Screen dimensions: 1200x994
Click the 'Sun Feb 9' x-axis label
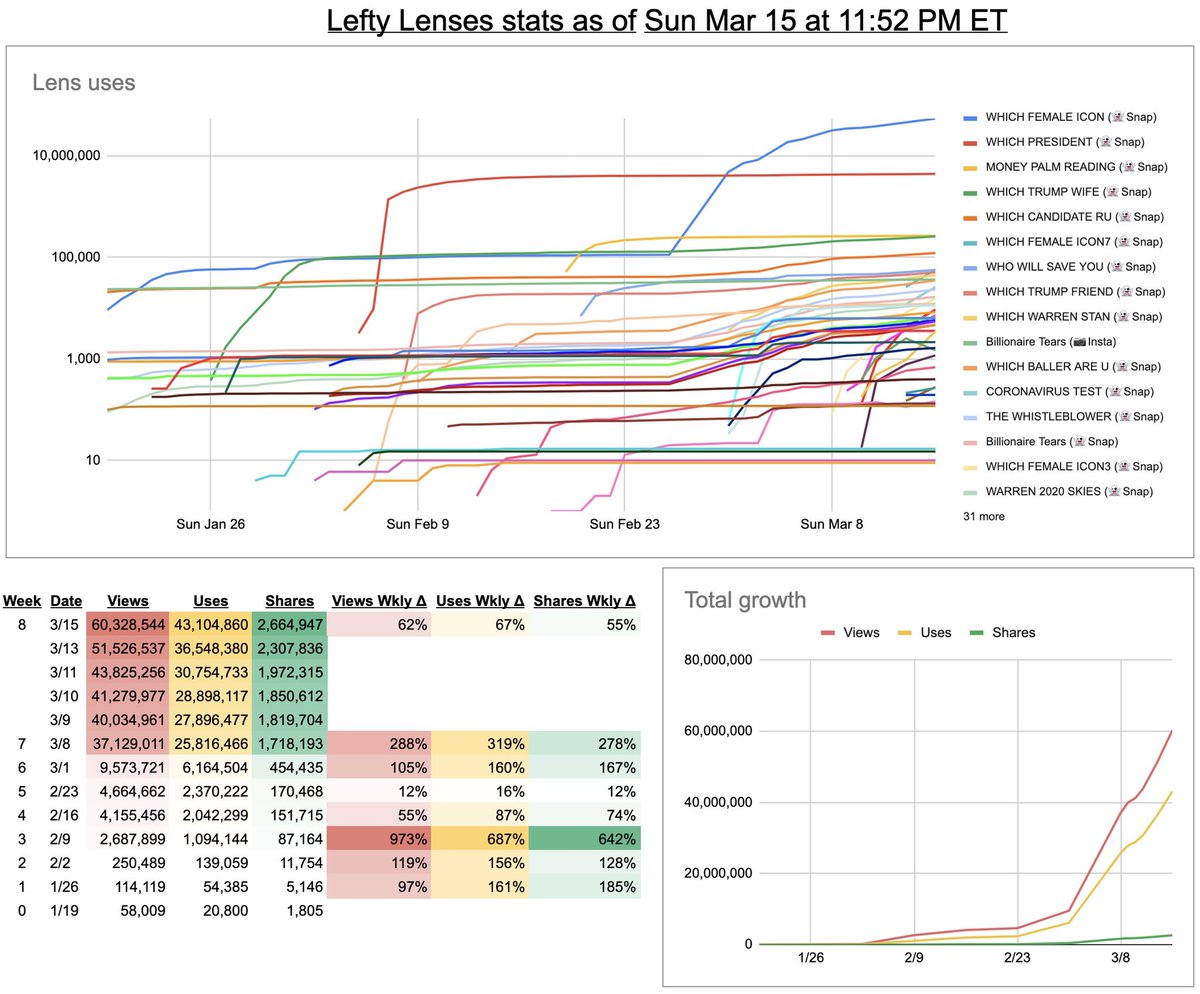pos(417,524)
